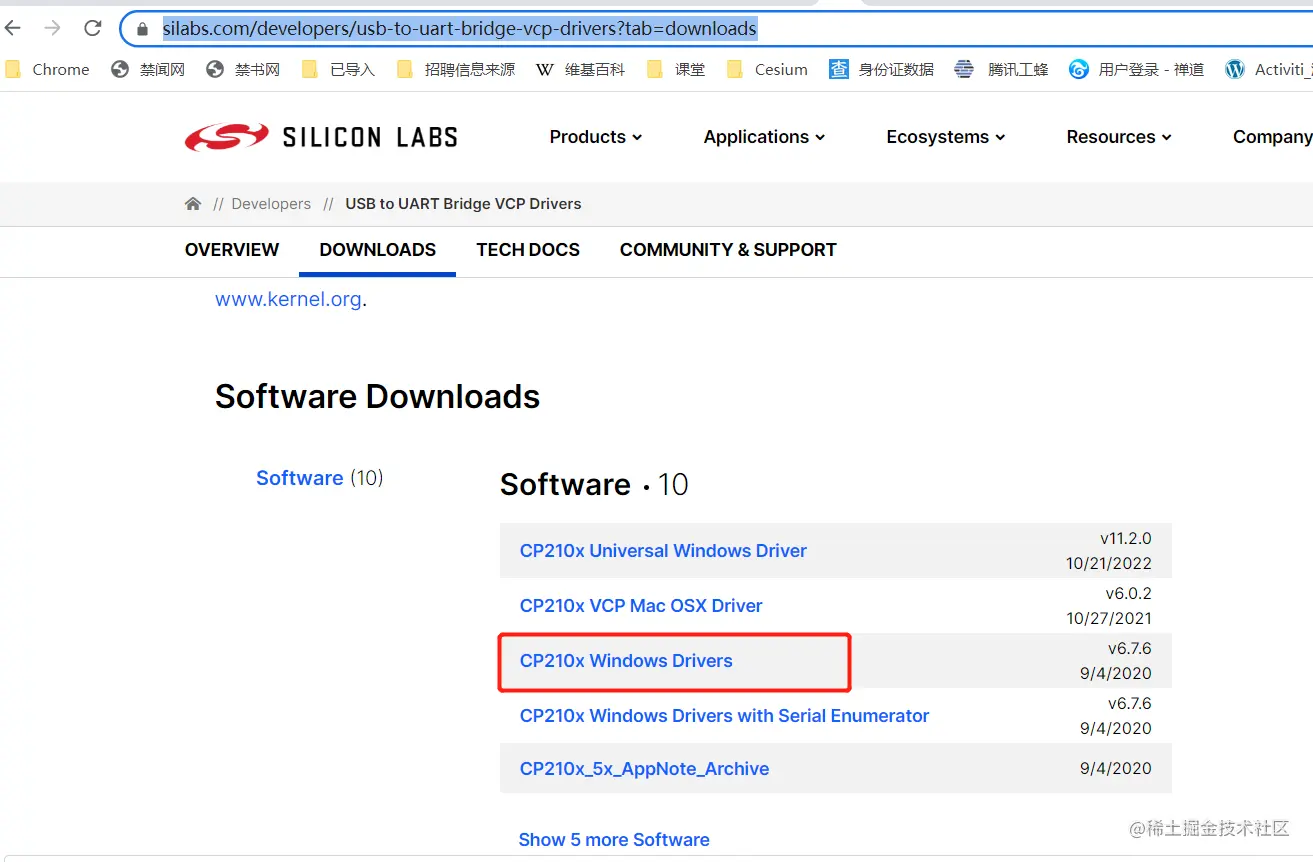The width and height of the screenshot is (1313, 862).
Task: Download Windows Drivers with Serial Enumerator
Action: coord(724,716)
